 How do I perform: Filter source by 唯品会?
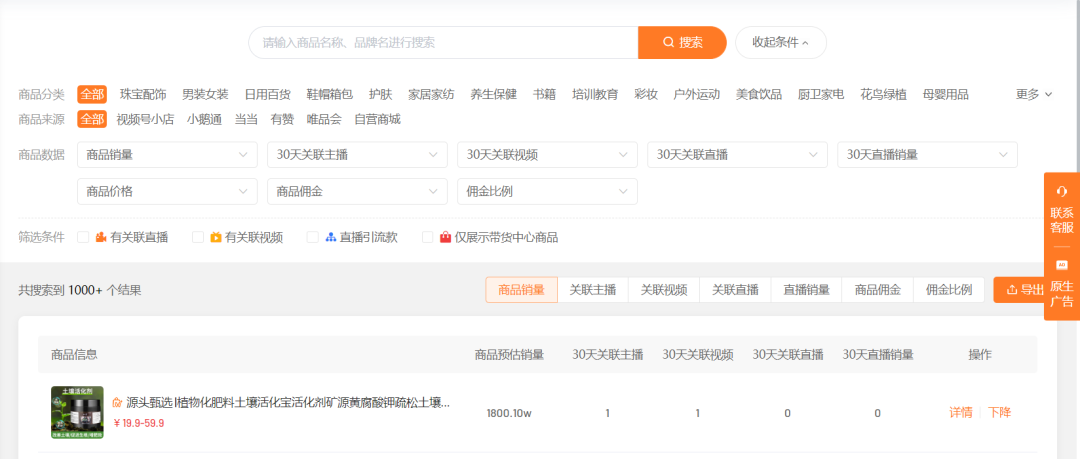324,119
